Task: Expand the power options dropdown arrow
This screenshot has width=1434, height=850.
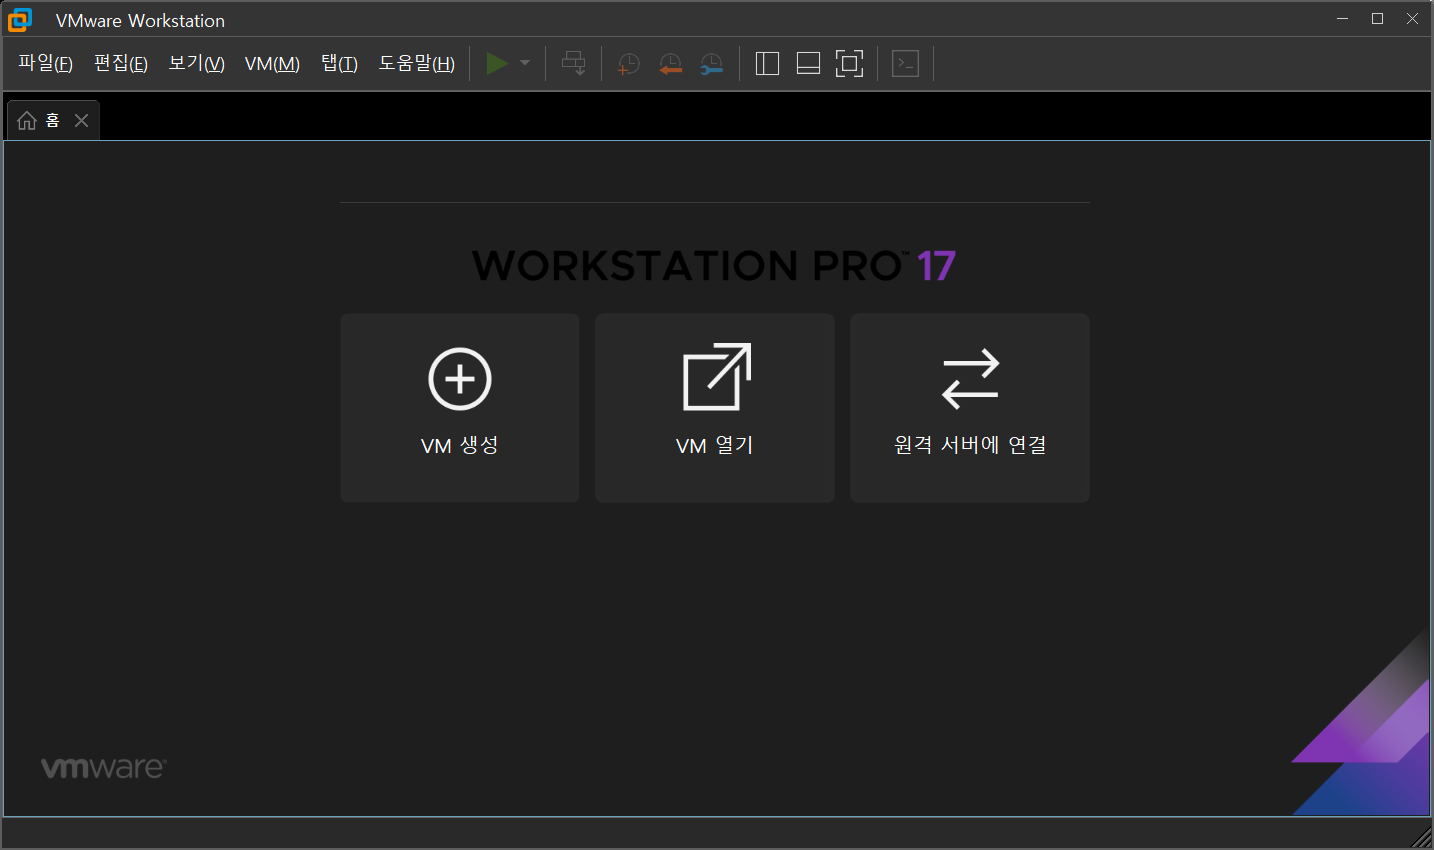Action: click(525, 64)
